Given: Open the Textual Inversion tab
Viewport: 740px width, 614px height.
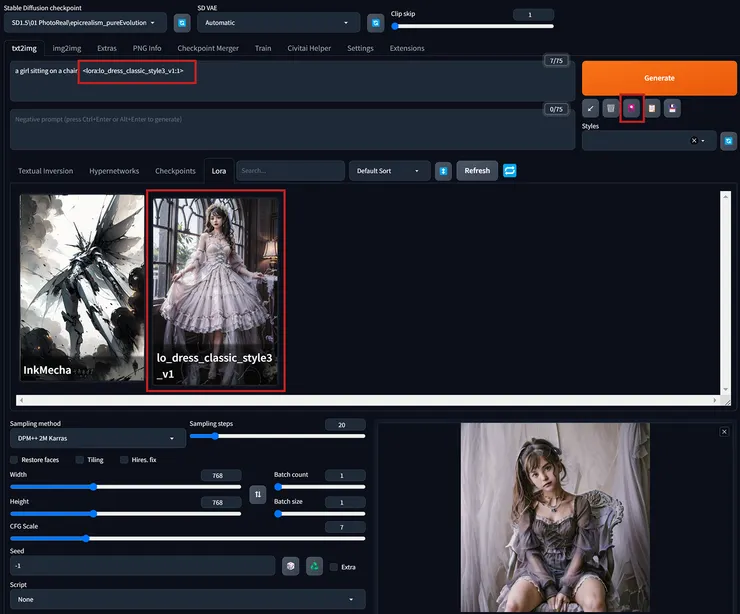Looking at the screenshot, I should tap(45, 171).
